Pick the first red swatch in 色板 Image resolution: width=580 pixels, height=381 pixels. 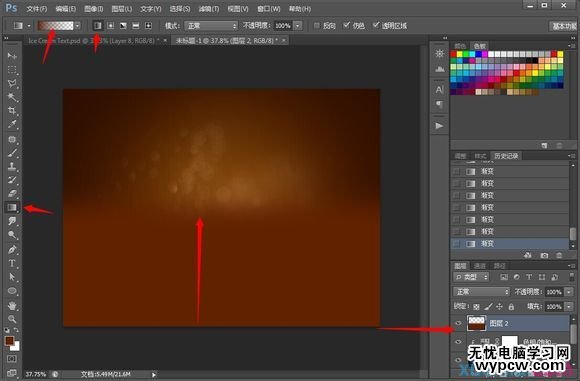click(453, 54)
